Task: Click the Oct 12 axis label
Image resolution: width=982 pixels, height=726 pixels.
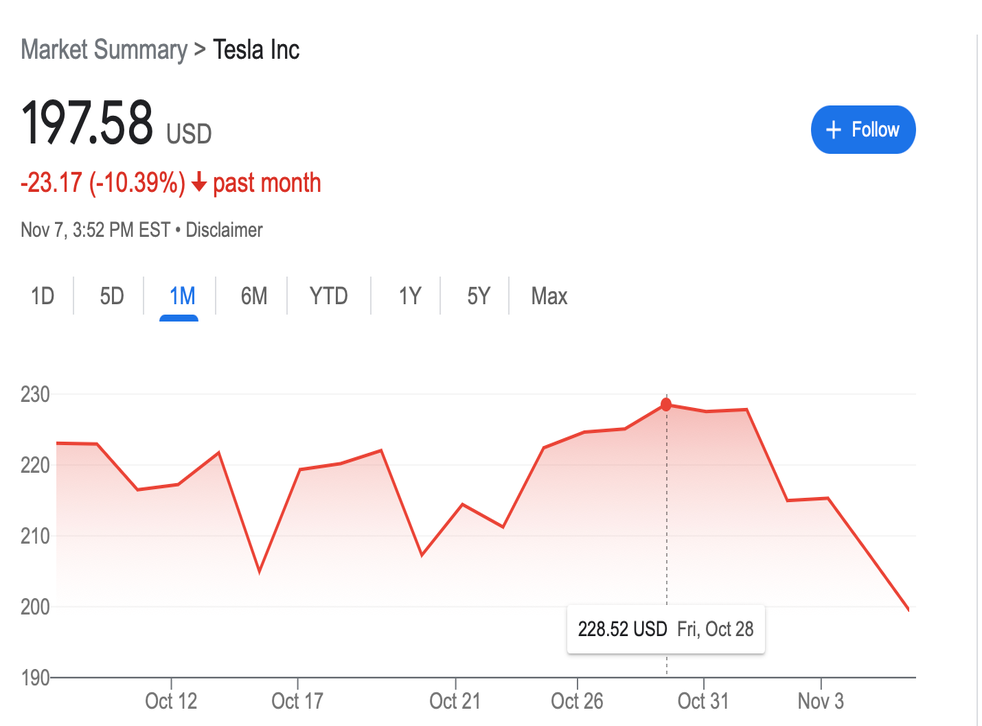Action: pyautogui.click(x=171, y=701)
